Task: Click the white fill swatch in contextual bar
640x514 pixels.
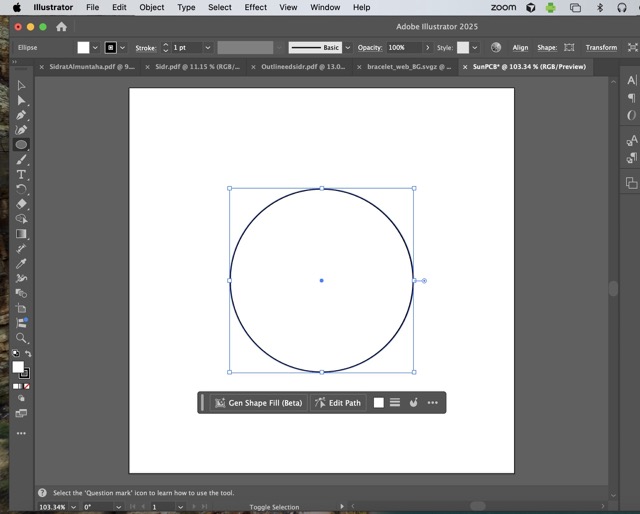Action: [379, 403]
